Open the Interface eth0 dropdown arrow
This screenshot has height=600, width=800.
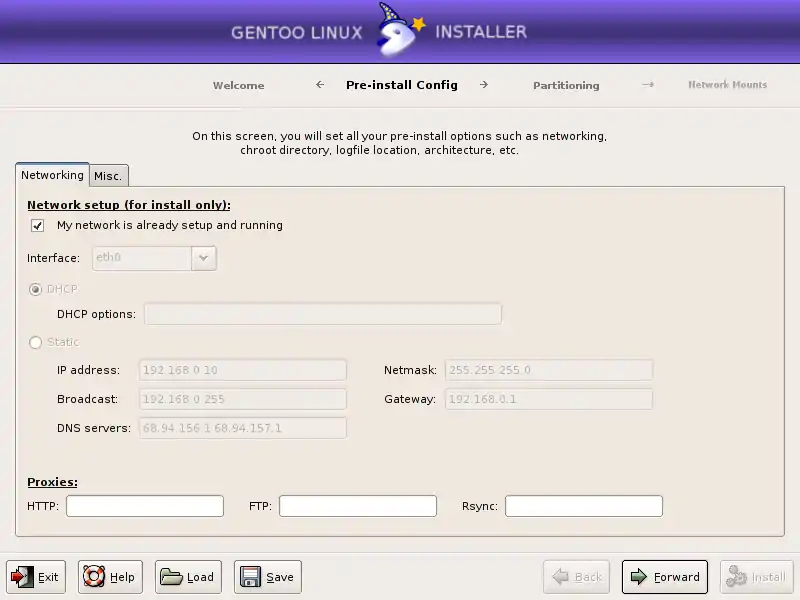pos(204,258)
